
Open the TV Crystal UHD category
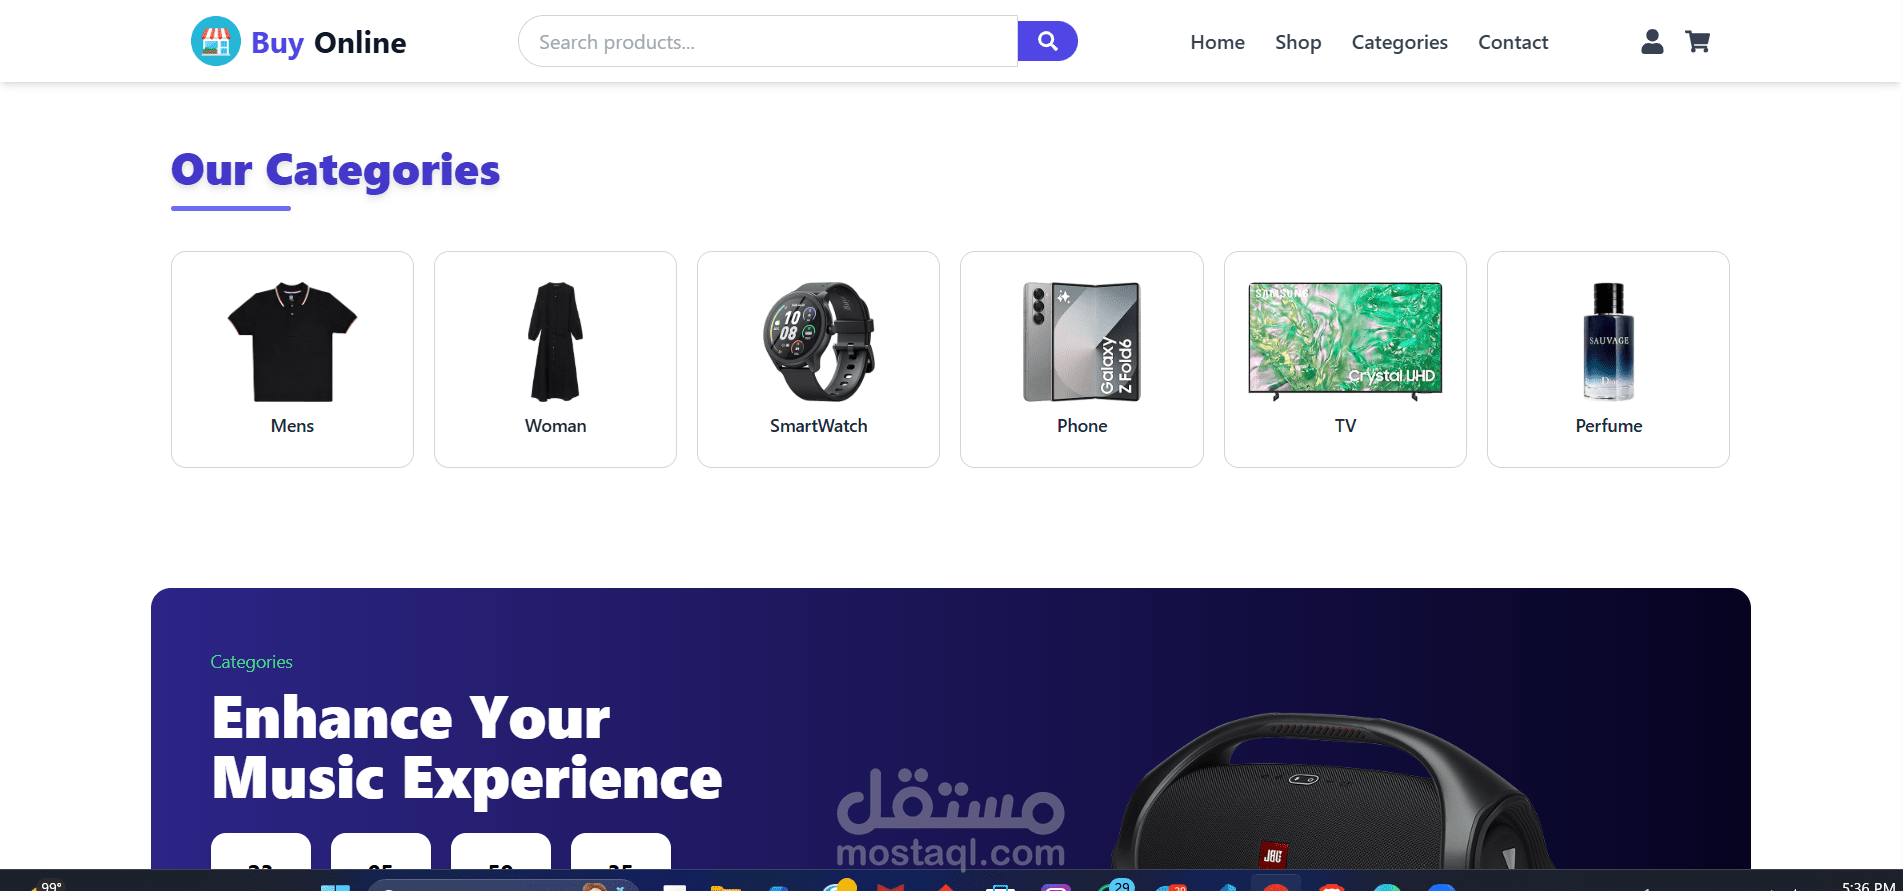(1345, 359)
